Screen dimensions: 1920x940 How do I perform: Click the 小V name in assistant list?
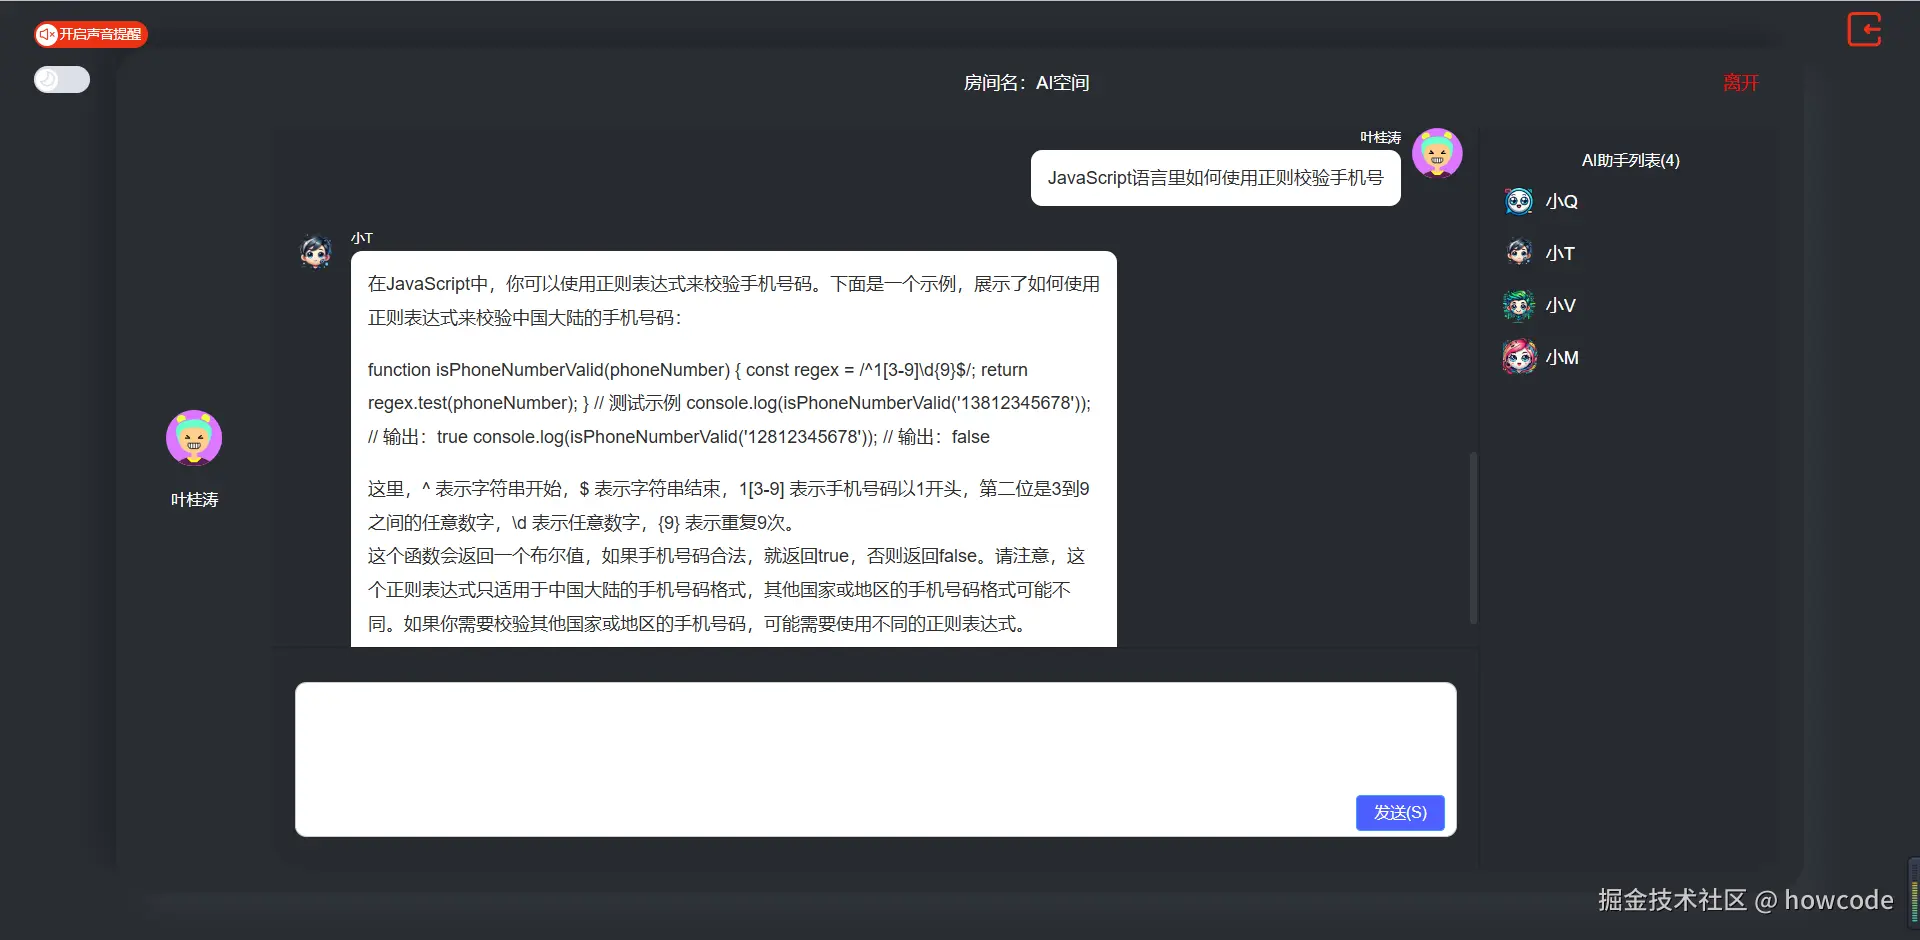pyautogui.click(x=1560, y=306)
